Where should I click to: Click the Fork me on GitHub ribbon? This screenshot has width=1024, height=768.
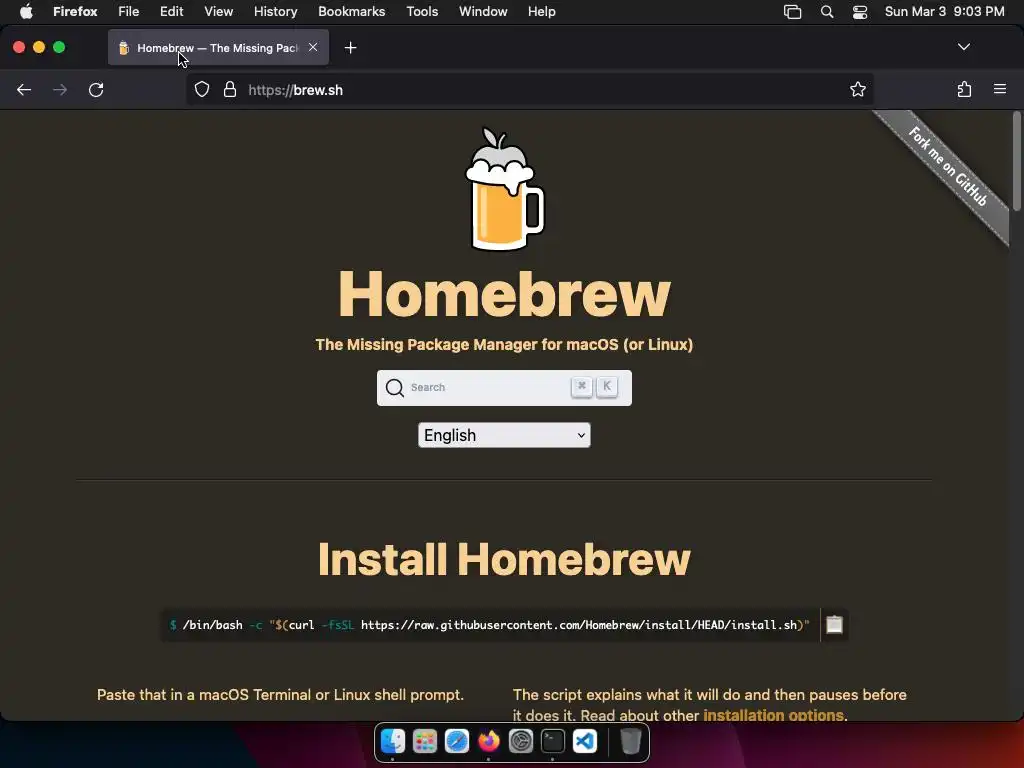[x=947, y=167]
